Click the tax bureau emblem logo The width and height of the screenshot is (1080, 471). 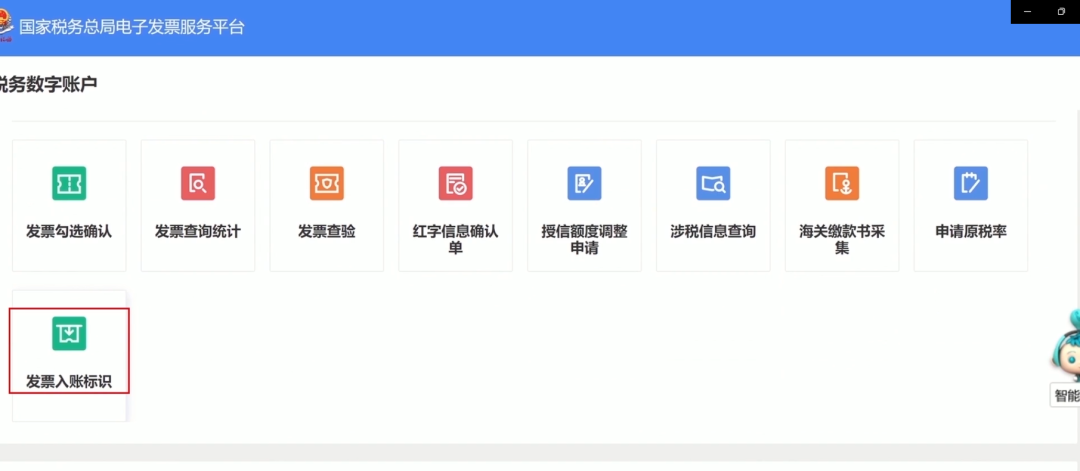[x=6, y=27]
